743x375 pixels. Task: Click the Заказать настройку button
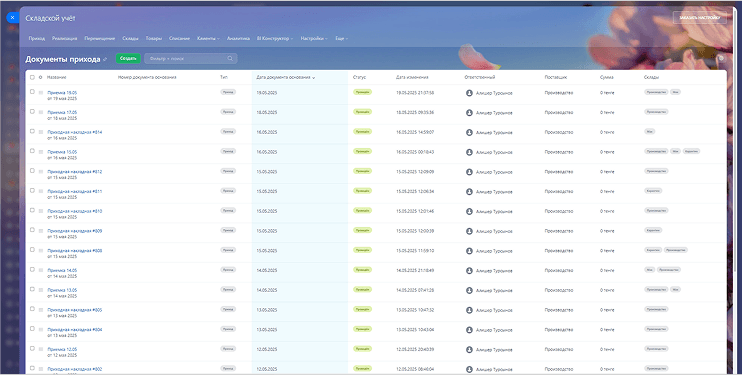pyautogui.click(x=699, y=18)
